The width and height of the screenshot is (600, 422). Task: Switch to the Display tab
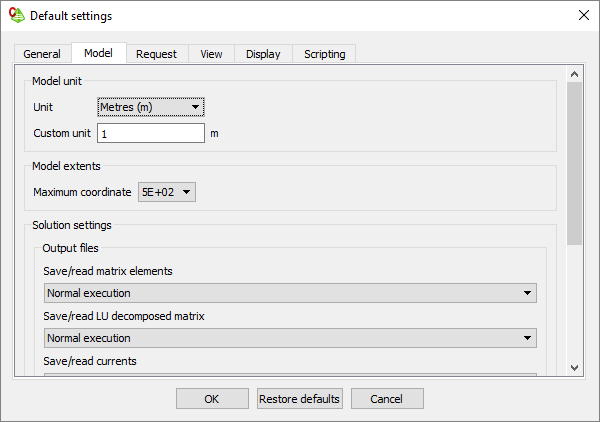(x=263, y=54)
